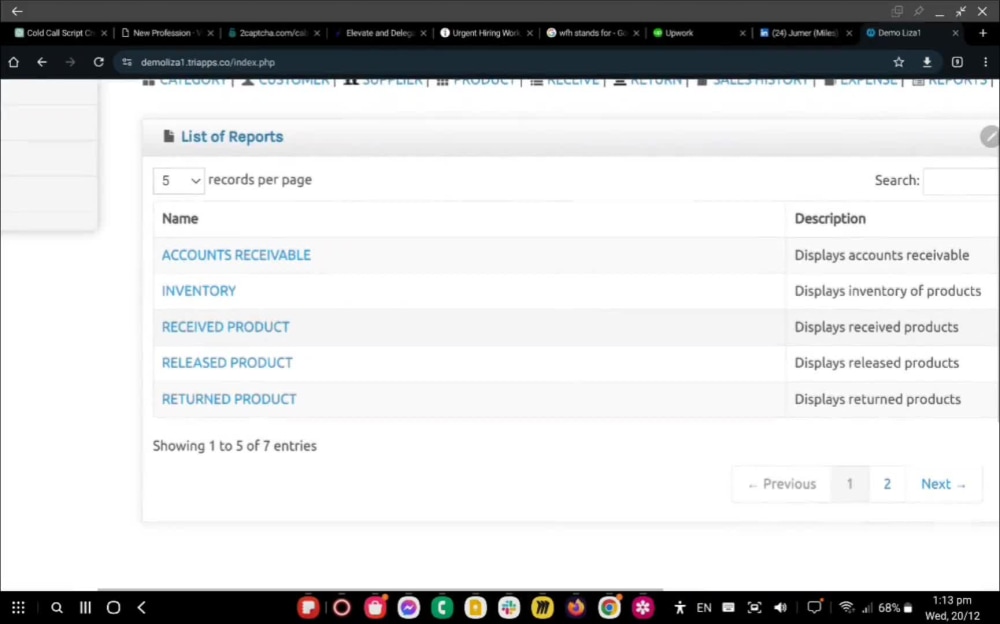Image resolution: width=1000 pixels, height=624 pixels.
Task: Click the PRODUCT grid icon
Action: [442, 80]
